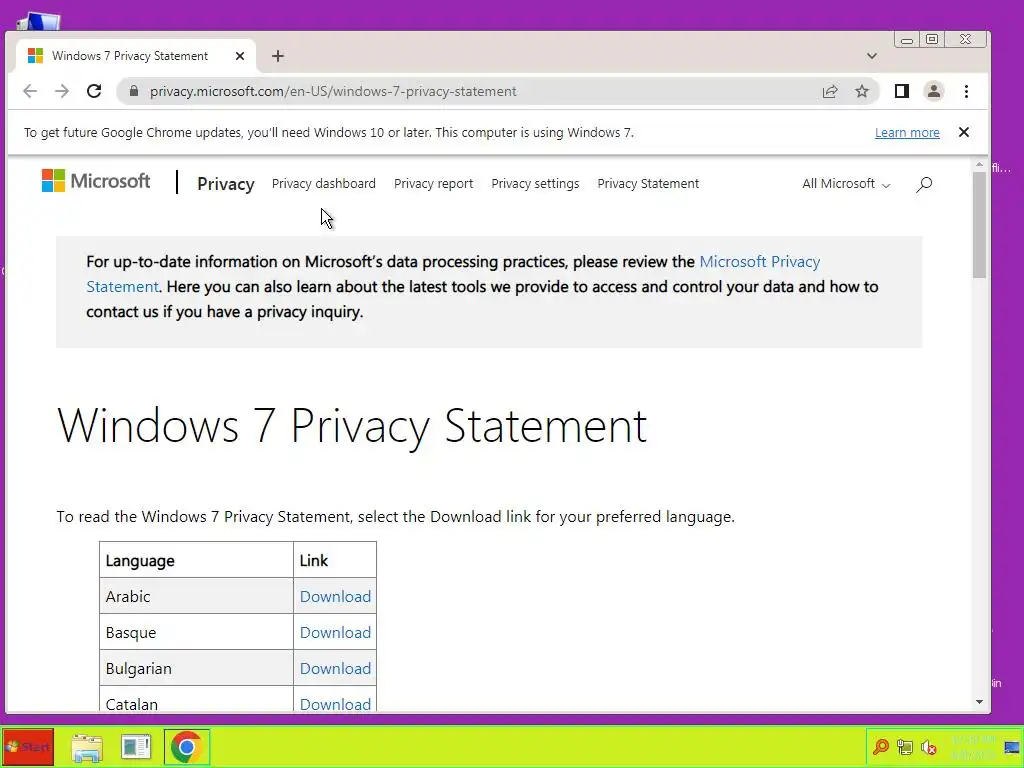The width and height of the screenshot is (1024, 768).
Task: Open Privacy report page
Action: tap(434, 184)
